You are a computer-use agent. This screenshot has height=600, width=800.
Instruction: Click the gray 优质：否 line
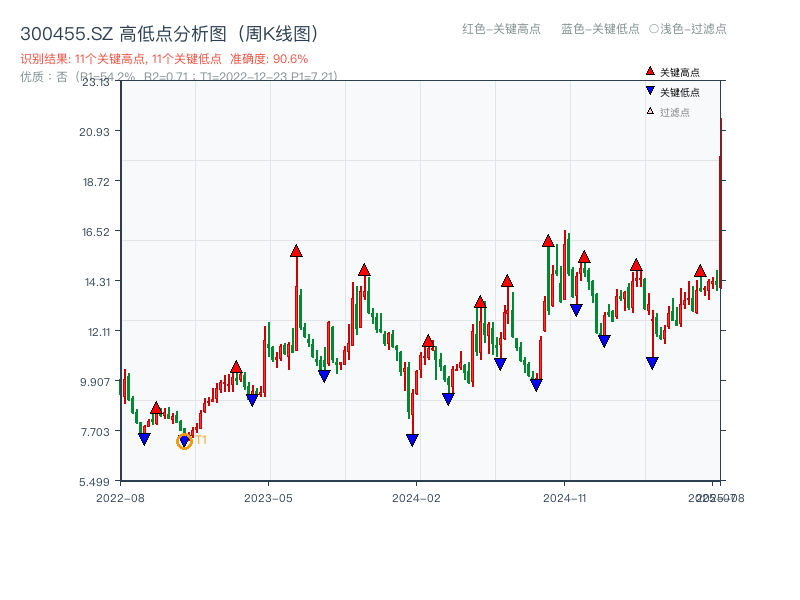(x=179, y=77)
